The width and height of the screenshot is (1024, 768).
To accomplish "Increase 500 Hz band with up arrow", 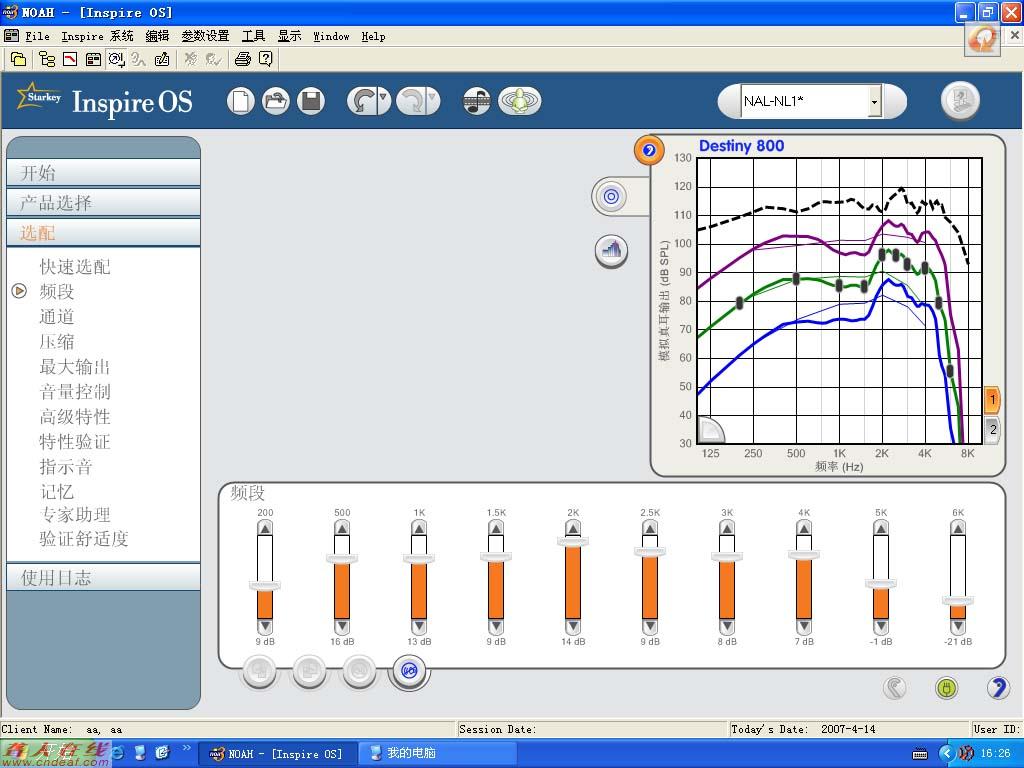I will click(342, 528).
